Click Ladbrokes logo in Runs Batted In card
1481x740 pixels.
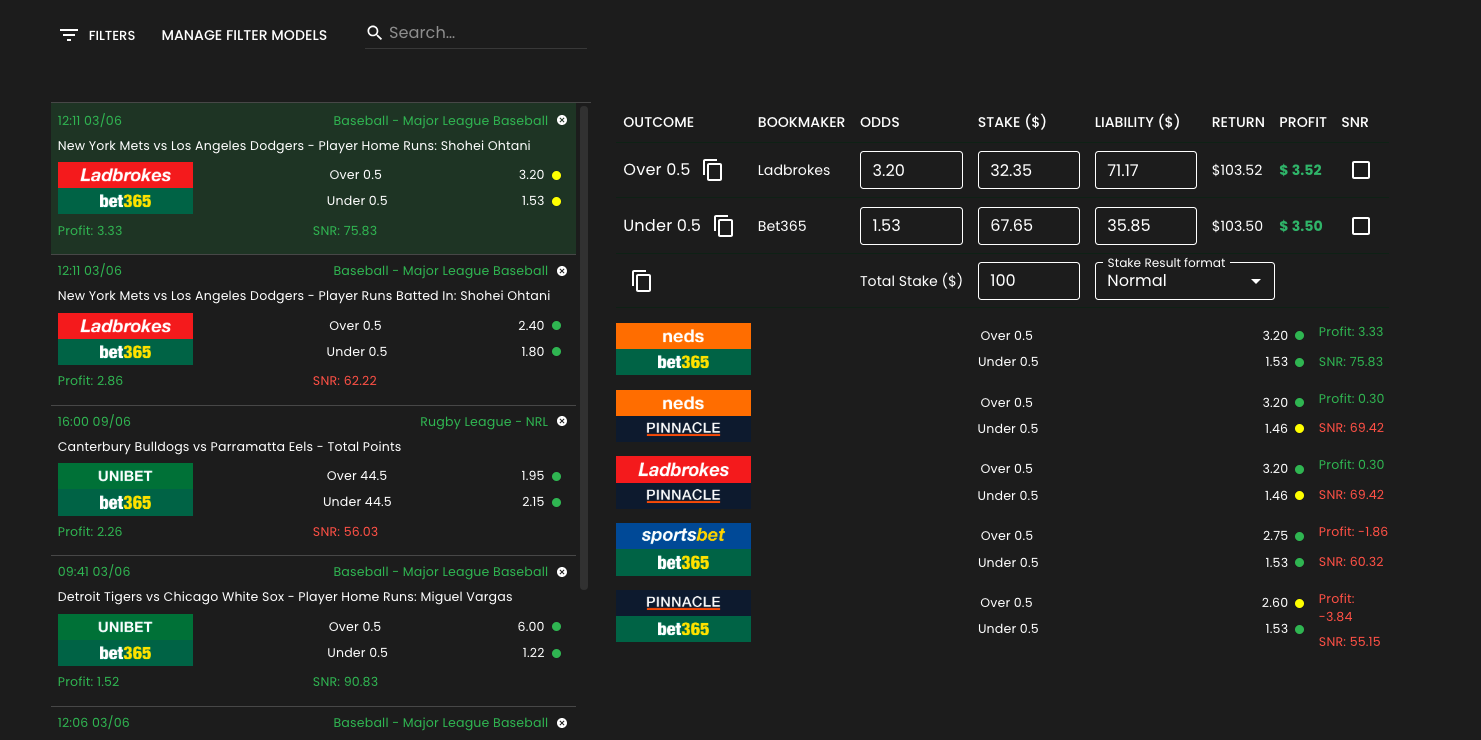(125, 326)
